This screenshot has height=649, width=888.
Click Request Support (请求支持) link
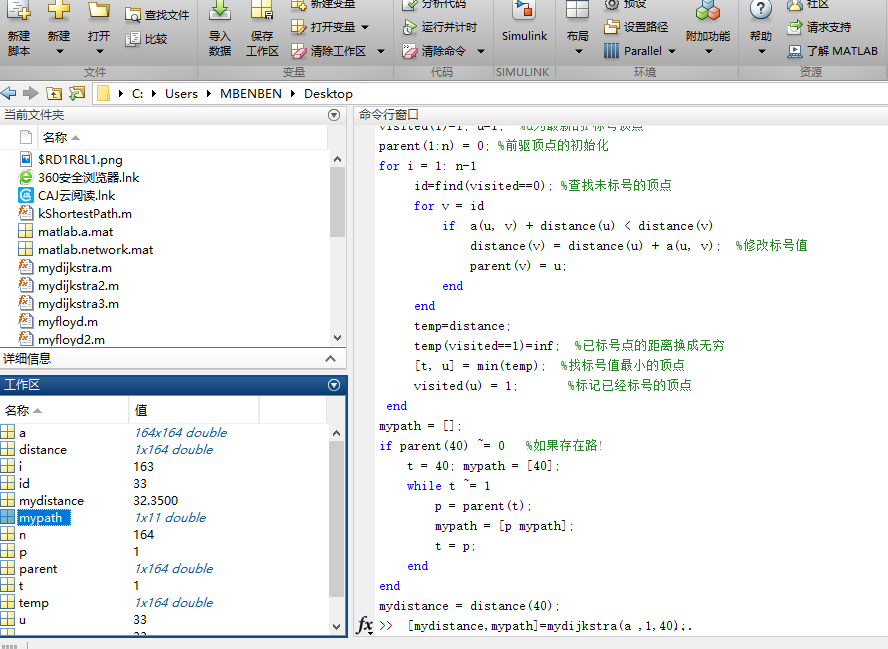click(x=827, y=27)
